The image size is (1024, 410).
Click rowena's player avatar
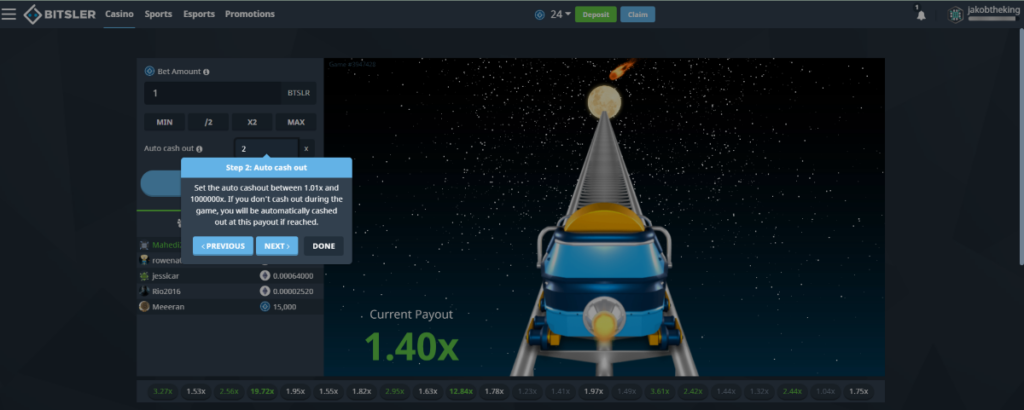pyautogui.click(x=144, y=260)
